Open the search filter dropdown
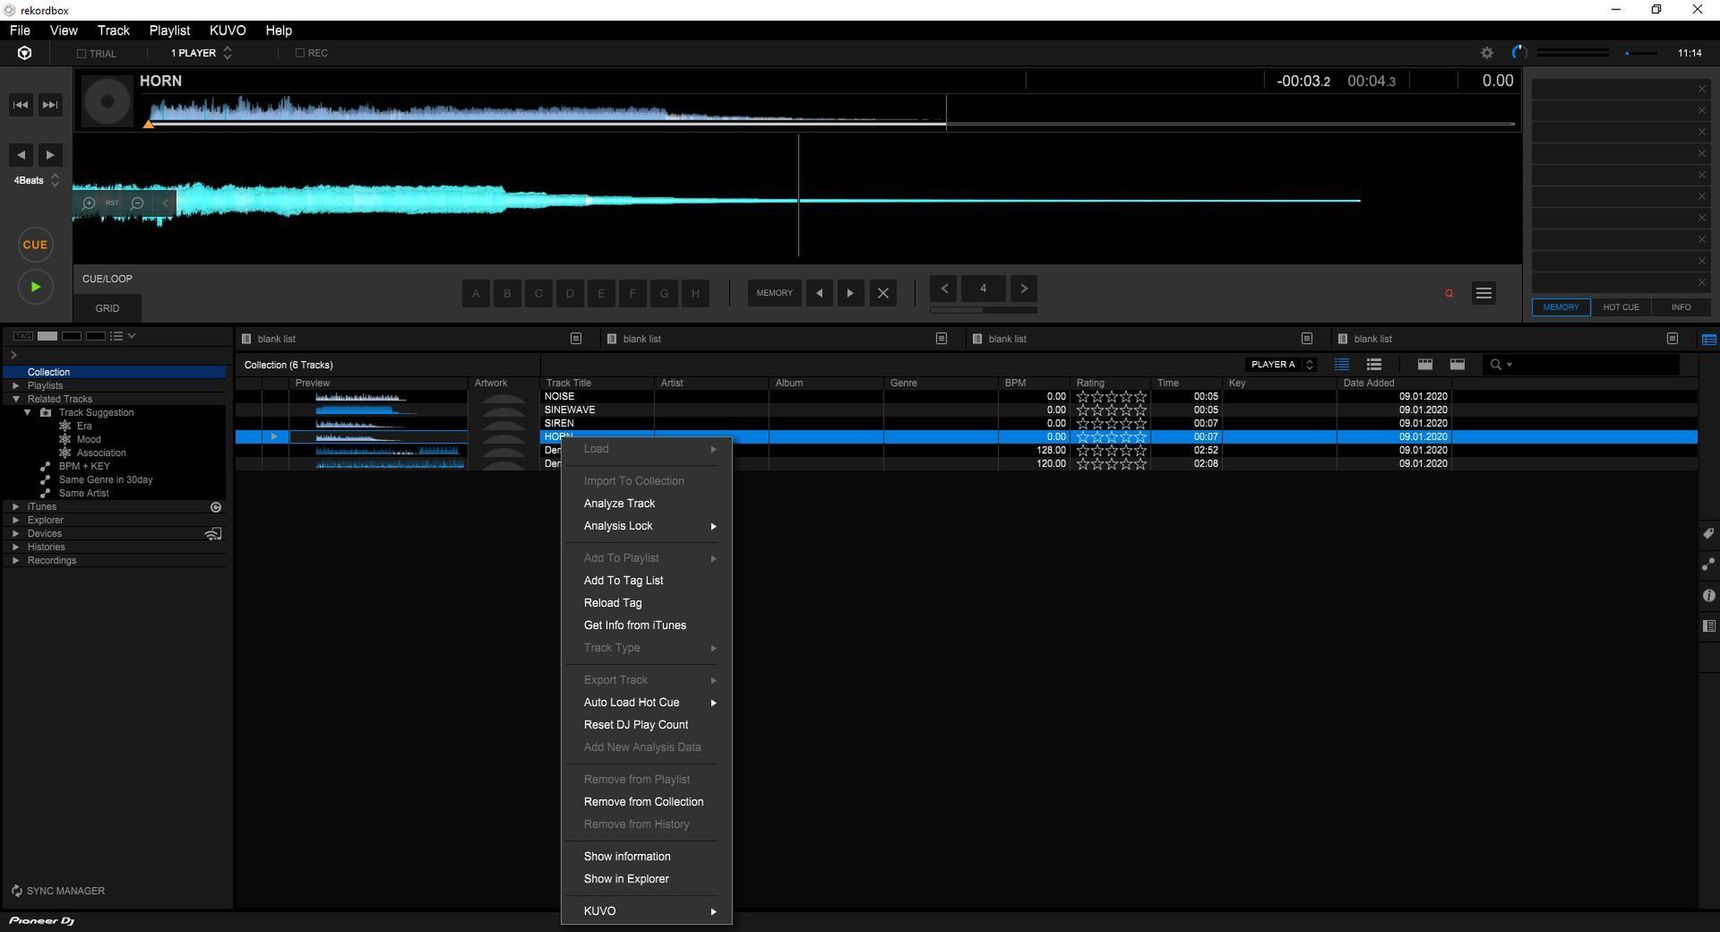This screenshot has height=932, width=1720. pyautogui.click(x=1500, y=365)
